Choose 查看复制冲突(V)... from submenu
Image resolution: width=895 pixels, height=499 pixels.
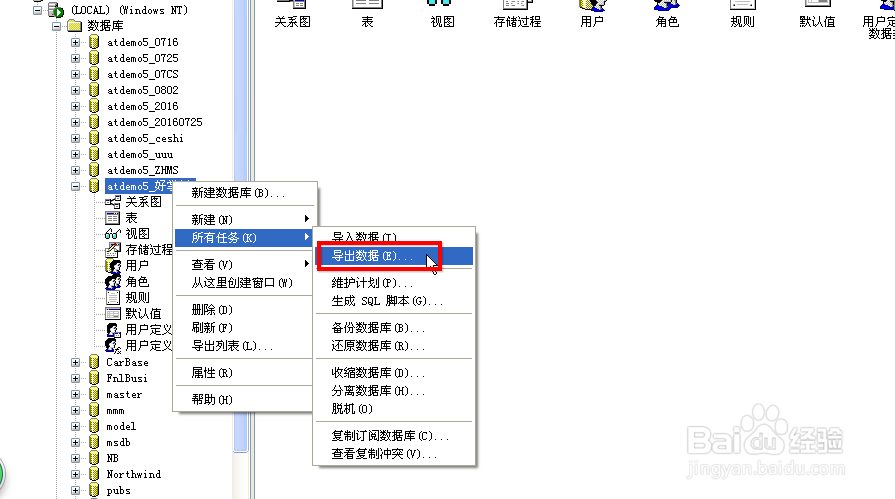point(394,454)
